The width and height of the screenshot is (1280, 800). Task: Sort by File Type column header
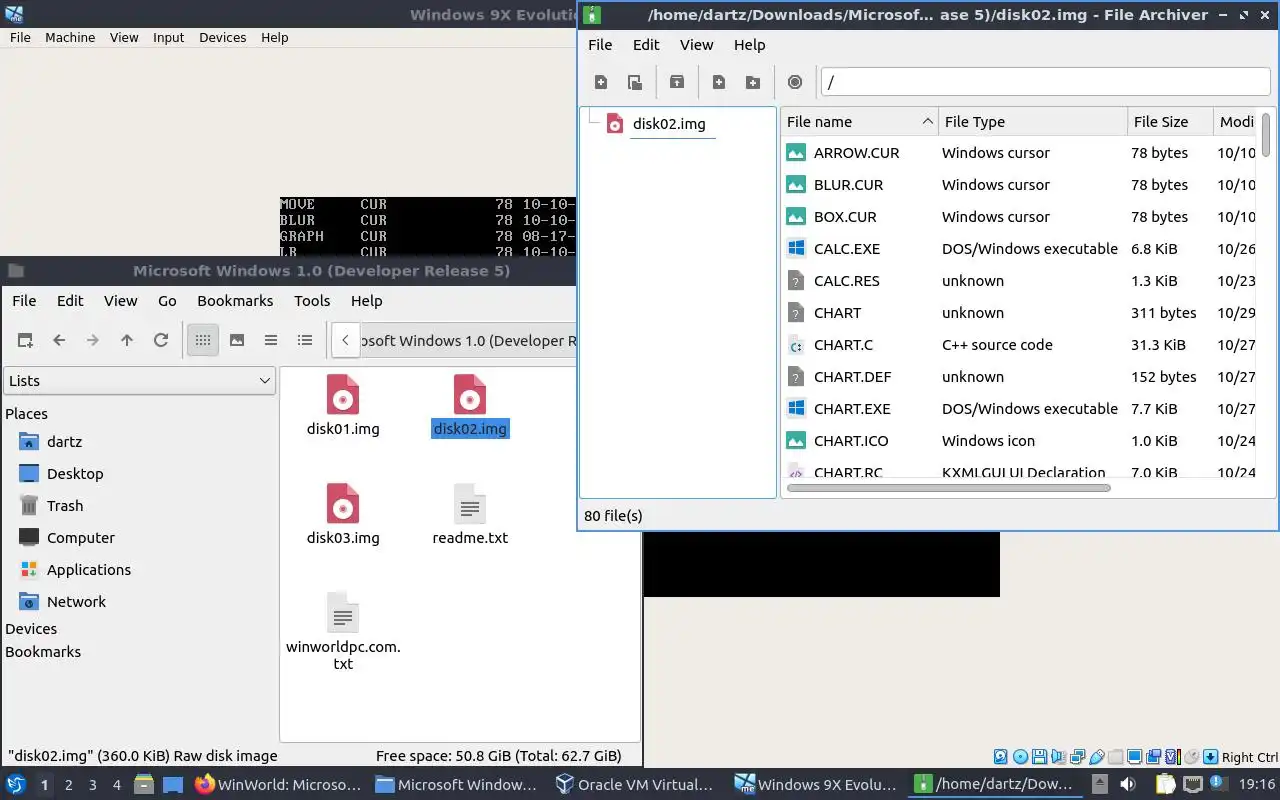click(x=1033, y=121)
